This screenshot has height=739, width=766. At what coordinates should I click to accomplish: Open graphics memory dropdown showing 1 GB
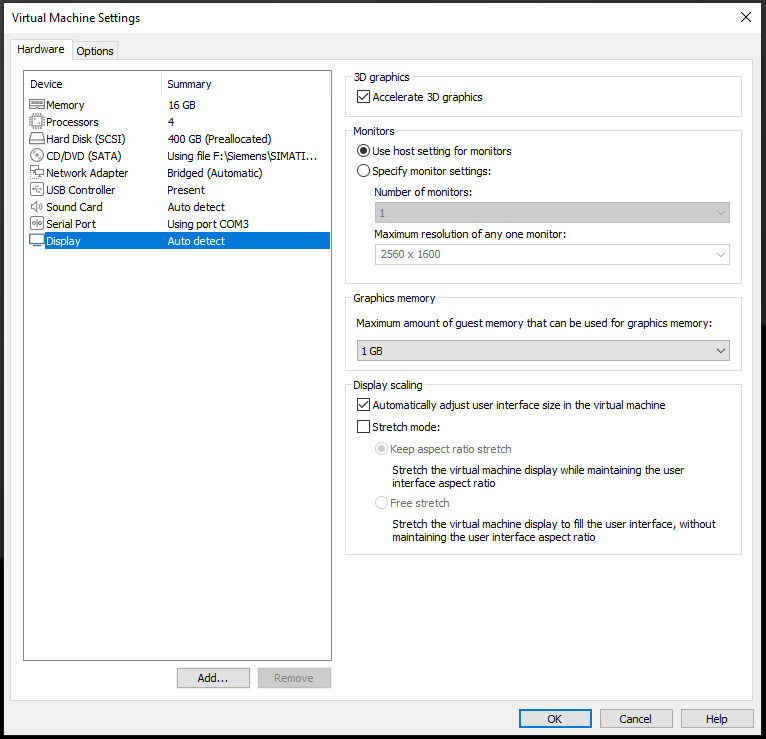(543, 351)
